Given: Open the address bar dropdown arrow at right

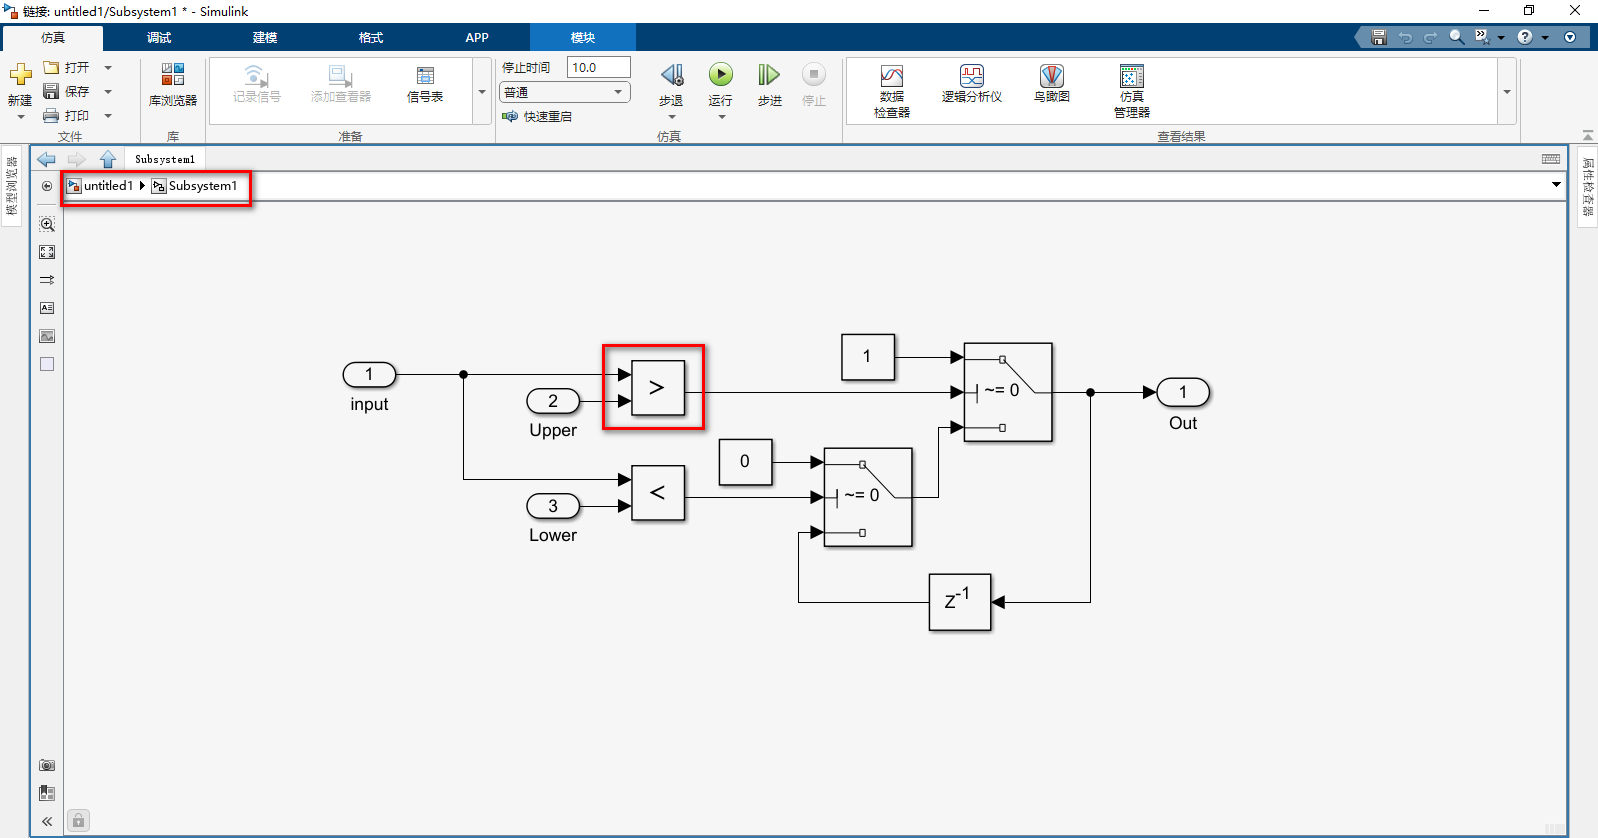Looking at the screenshot, I should click(1556, 185).
